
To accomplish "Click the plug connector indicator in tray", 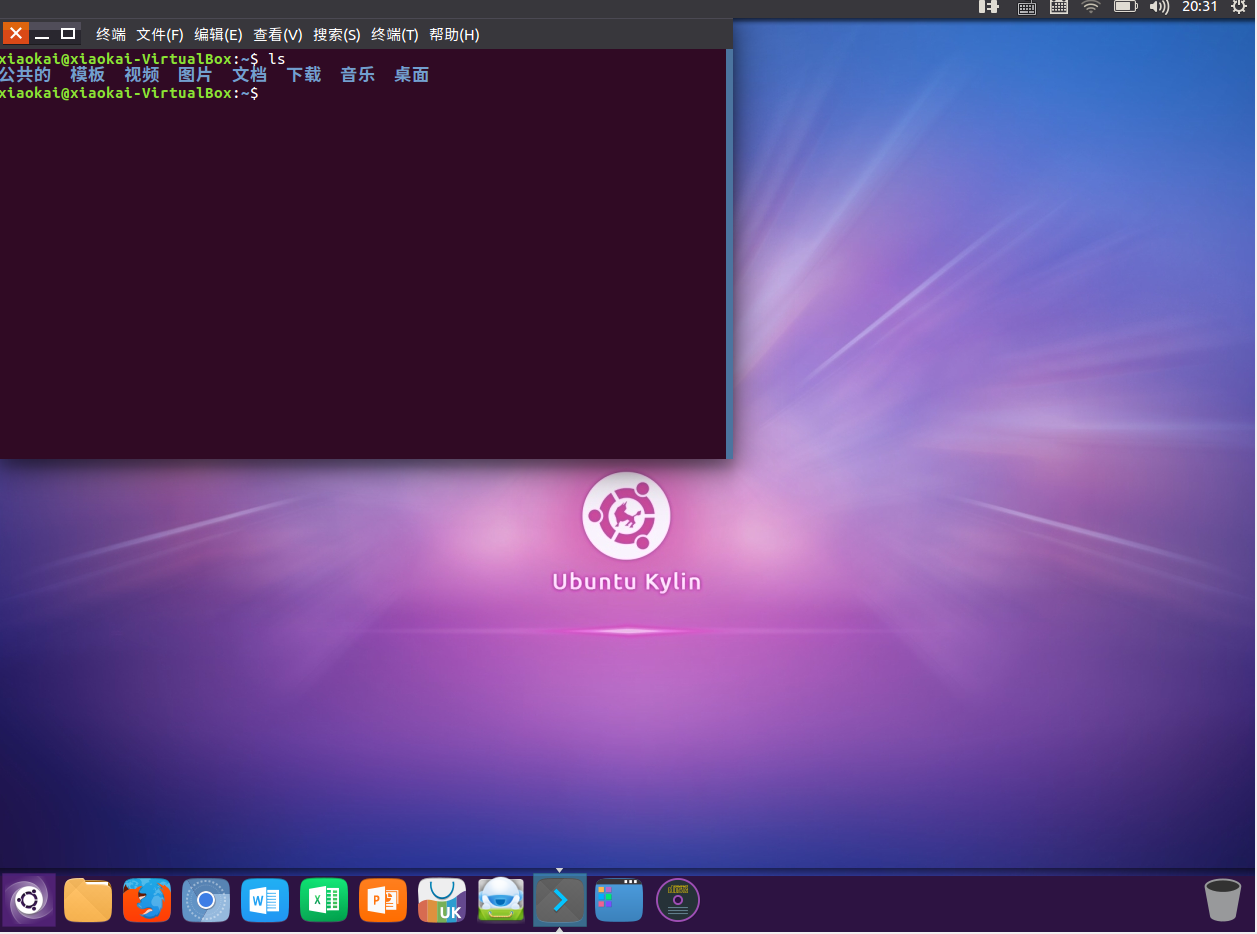I will pos(989,7).
